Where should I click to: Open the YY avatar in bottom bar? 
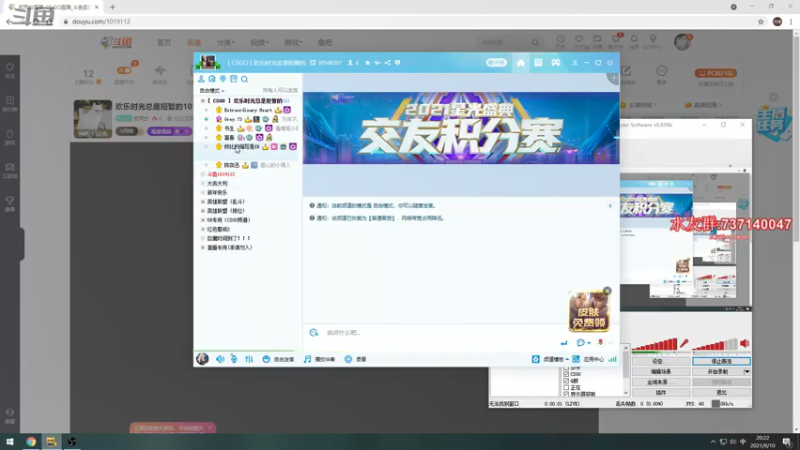point(202,359)
